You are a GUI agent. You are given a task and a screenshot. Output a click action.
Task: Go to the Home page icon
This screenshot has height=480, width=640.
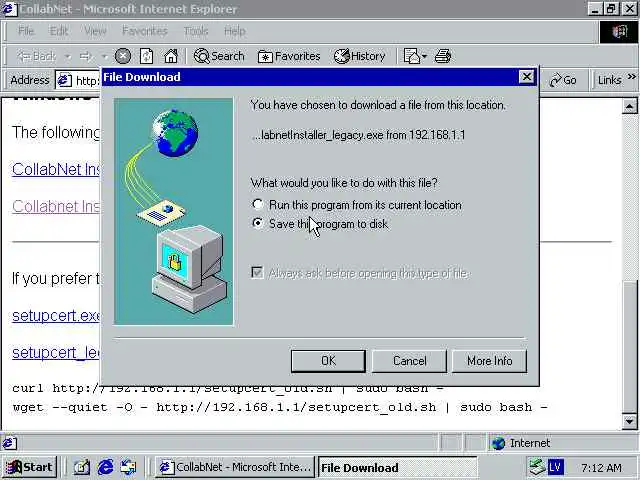(x=171, y=56)
